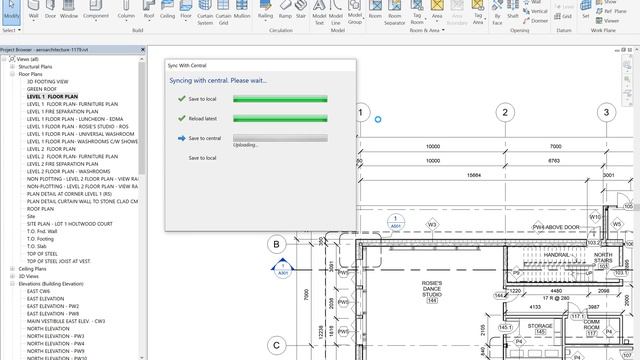The height and width of the screenshot is (360, 640).
Task: Expand the Ceiling Plans node
Action: point(12,269)
